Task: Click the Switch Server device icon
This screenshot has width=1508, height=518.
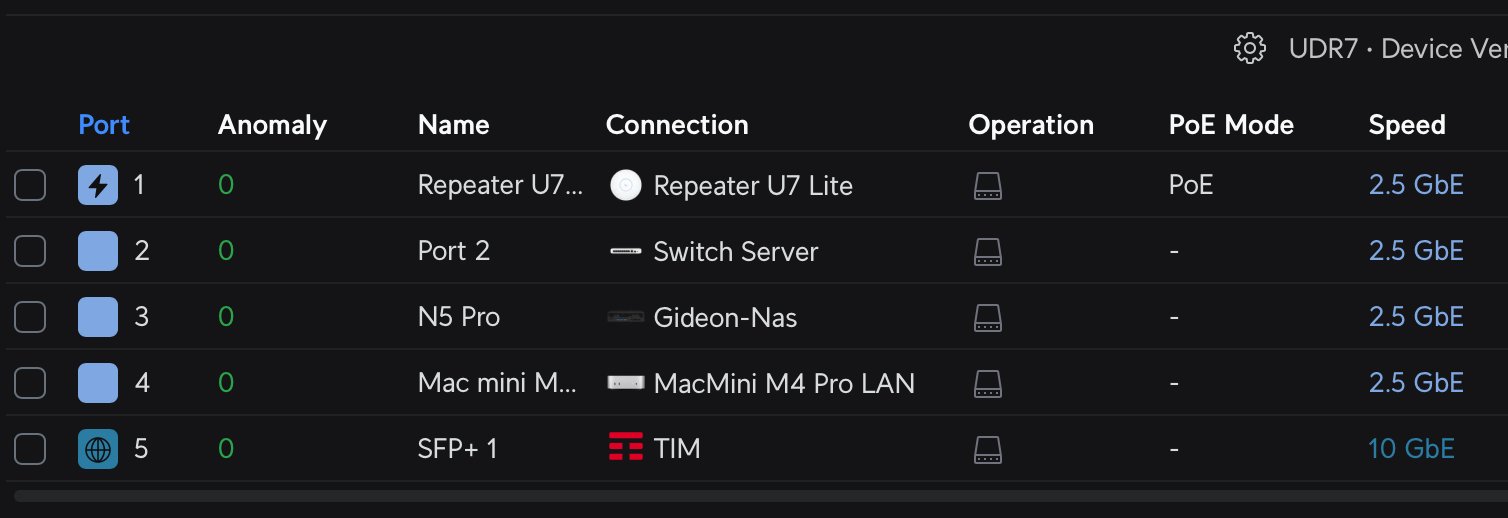Action: click(x=626, y=251)
